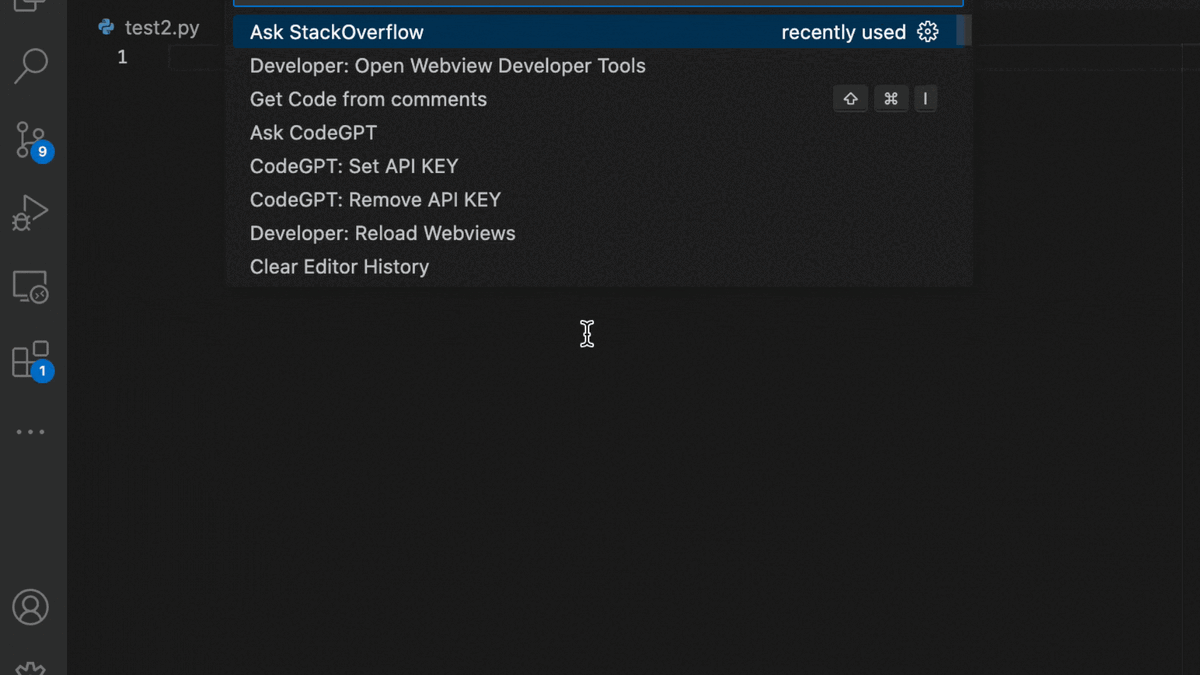Select Developer: Reload Webviews command
This screenshot has height=675, width=1200.
[382, 233]
